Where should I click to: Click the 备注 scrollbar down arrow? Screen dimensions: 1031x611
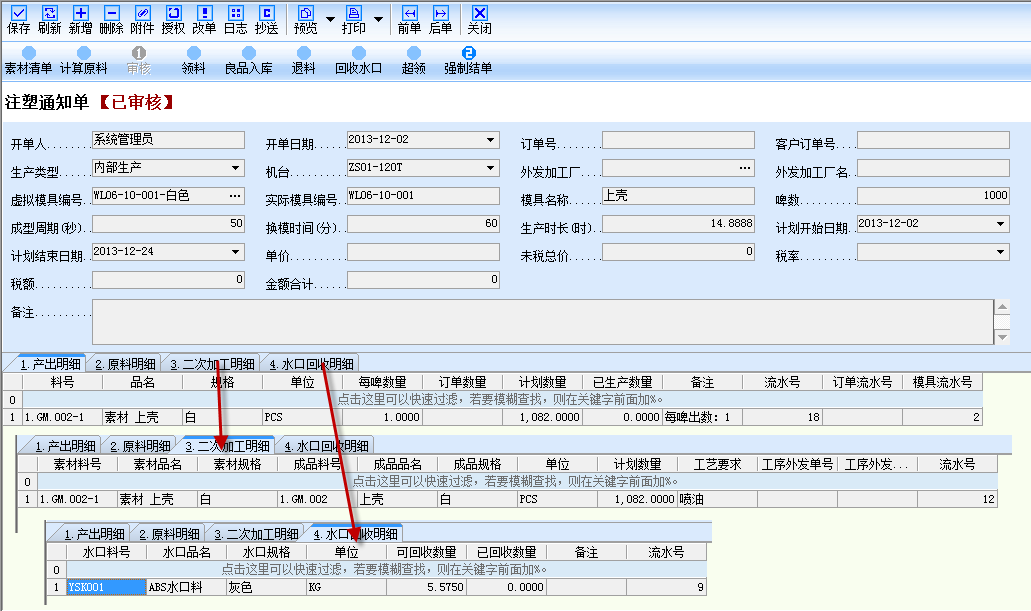pos(1002,337)
